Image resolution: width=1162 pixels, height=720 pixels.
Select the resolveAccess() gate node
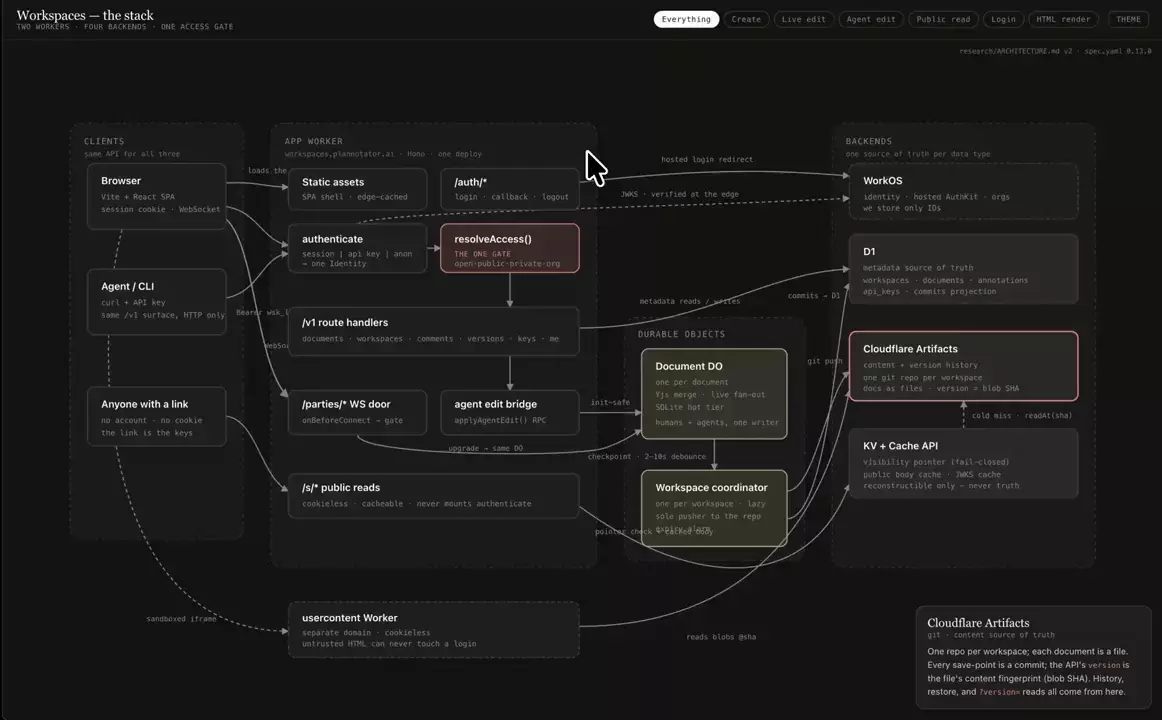pyautogui.click(x=510, y=249)
